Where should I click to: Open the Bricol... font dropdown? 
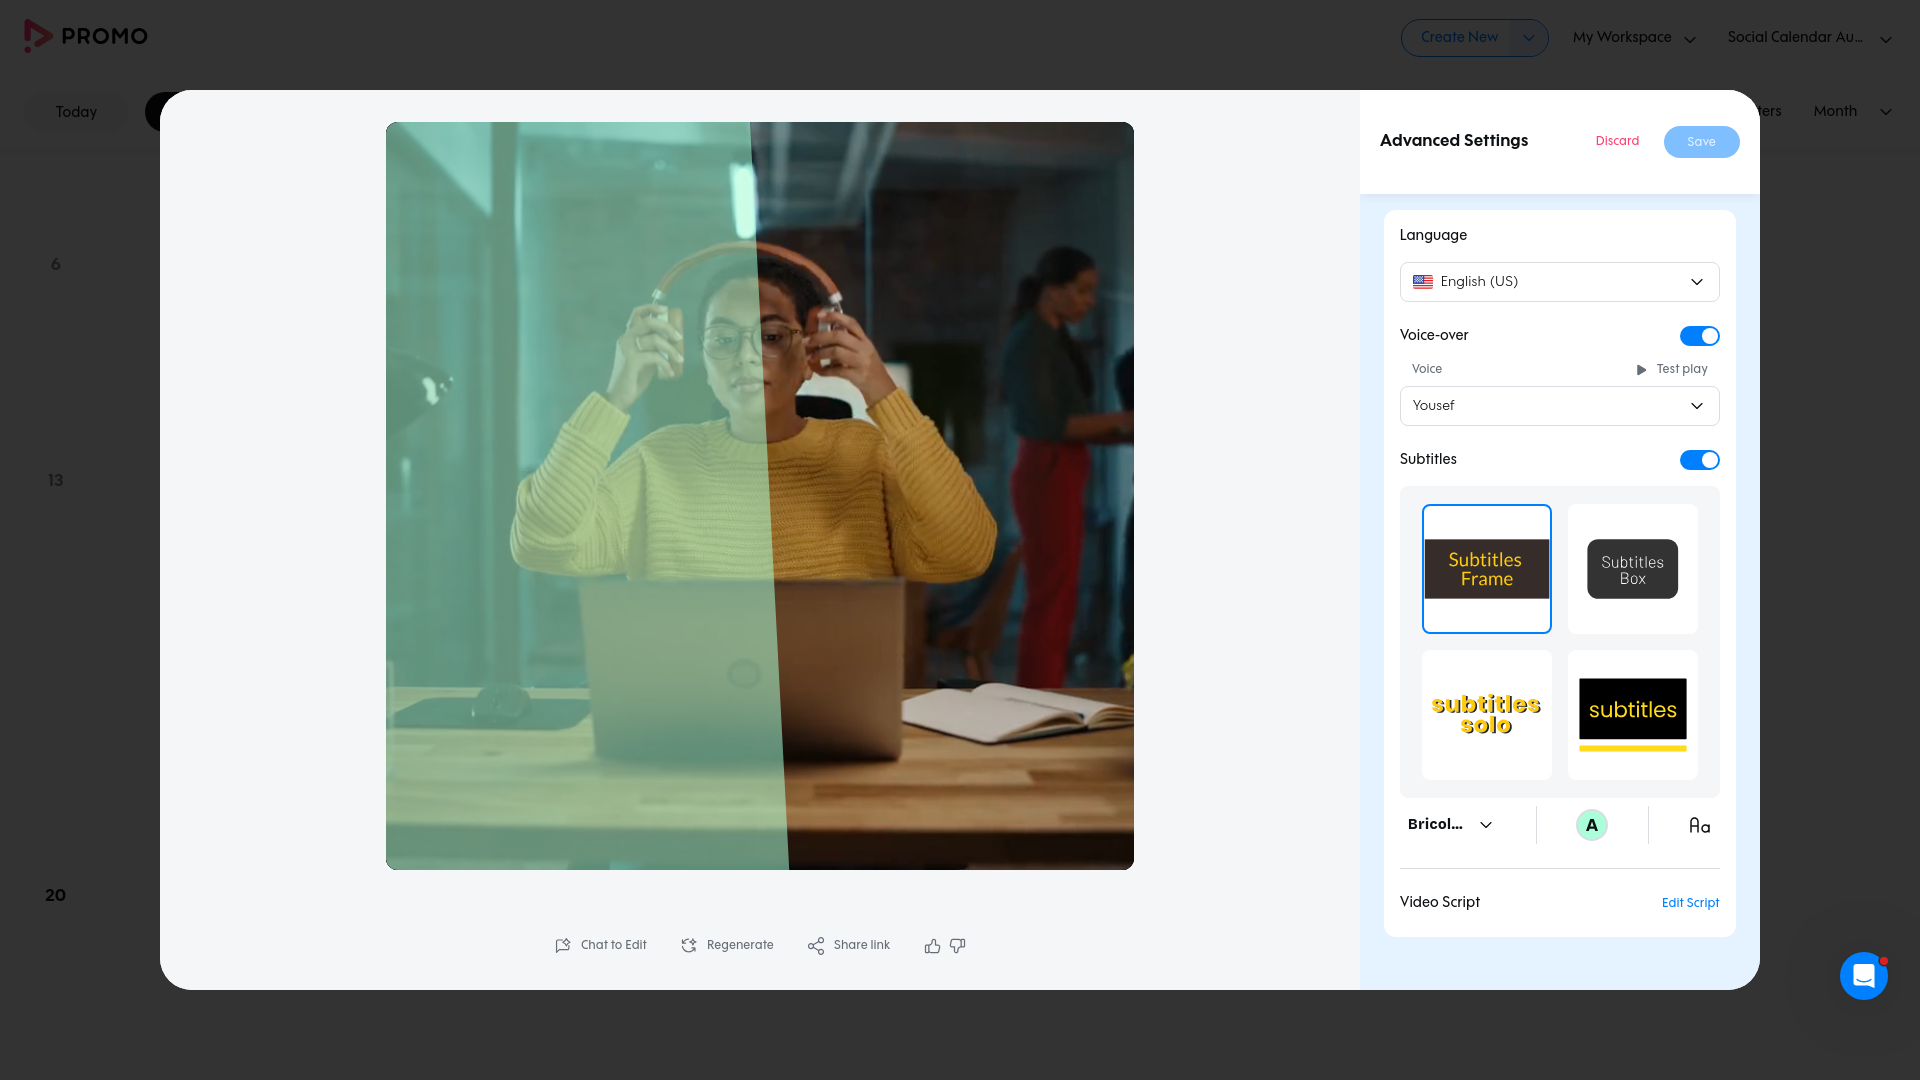[1450, 825]
